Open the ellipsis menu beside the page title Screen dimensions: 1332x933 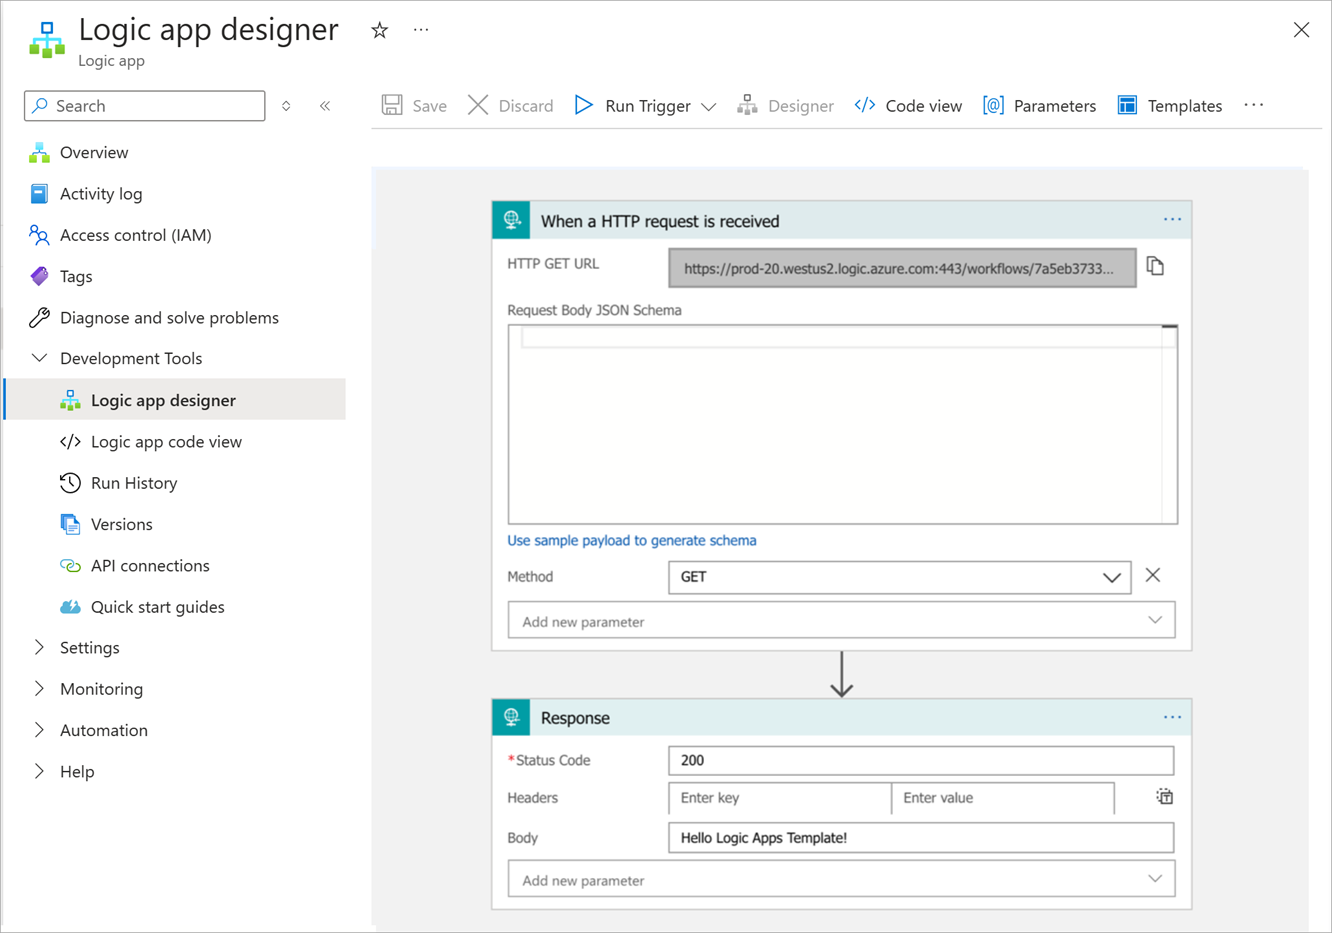(421, 30)
